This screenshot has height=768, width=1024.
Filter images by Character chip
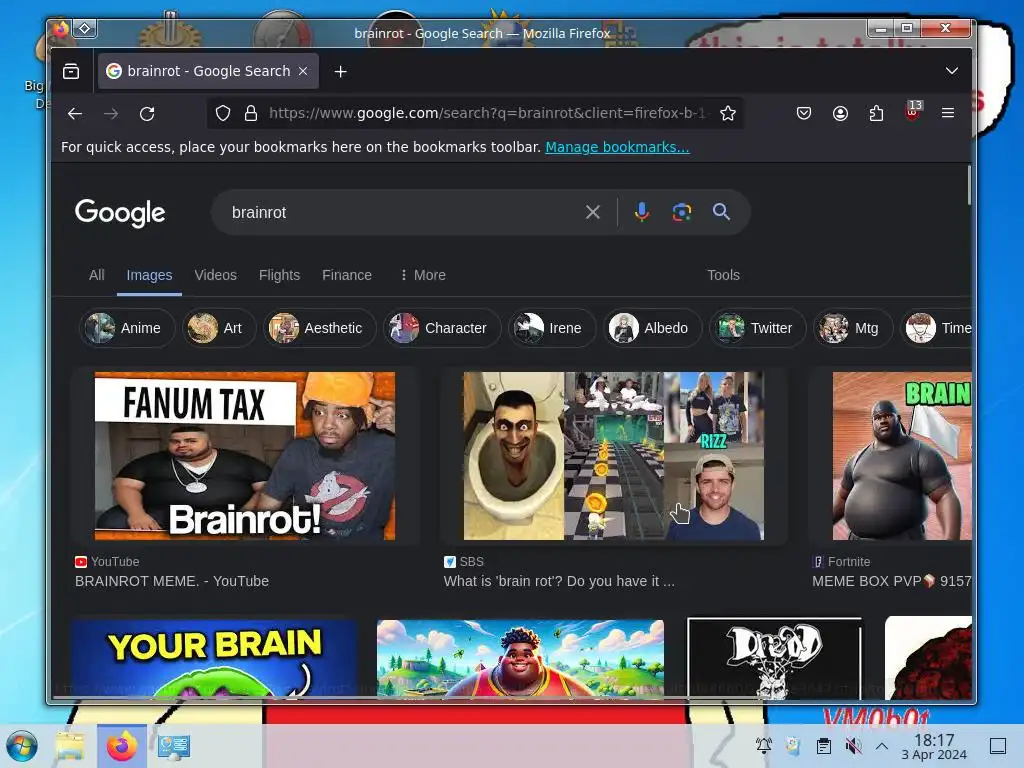[441, 328]
